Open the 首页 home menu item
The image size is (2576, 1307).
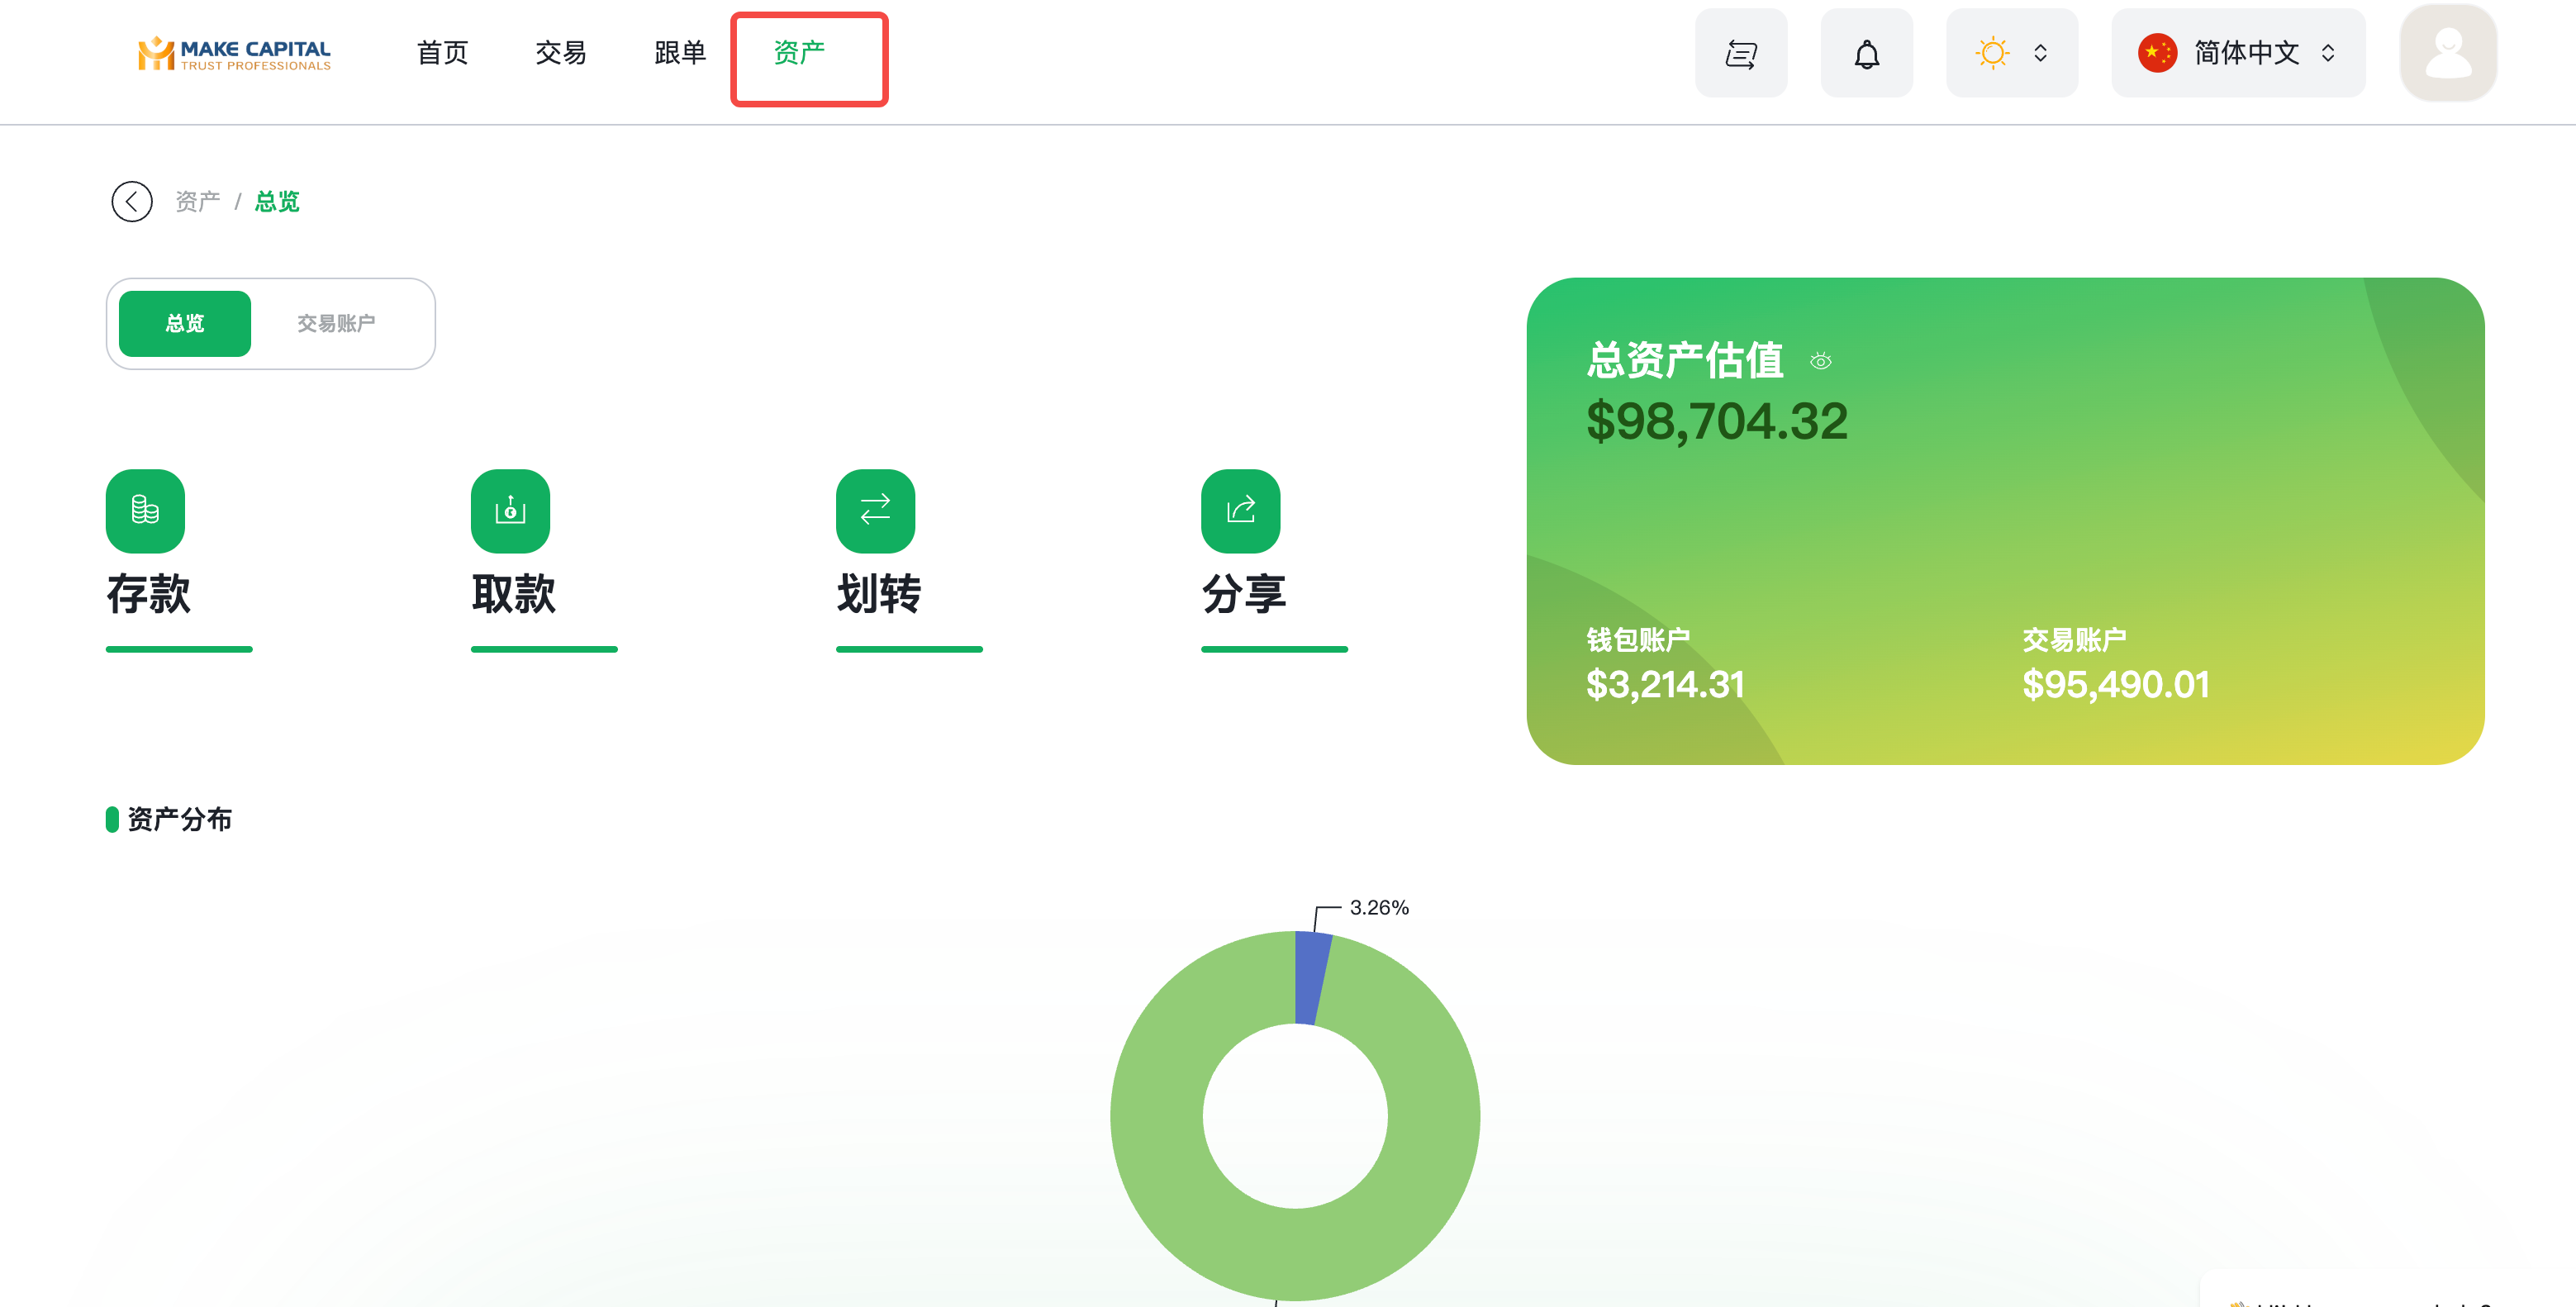pos(442,53)
